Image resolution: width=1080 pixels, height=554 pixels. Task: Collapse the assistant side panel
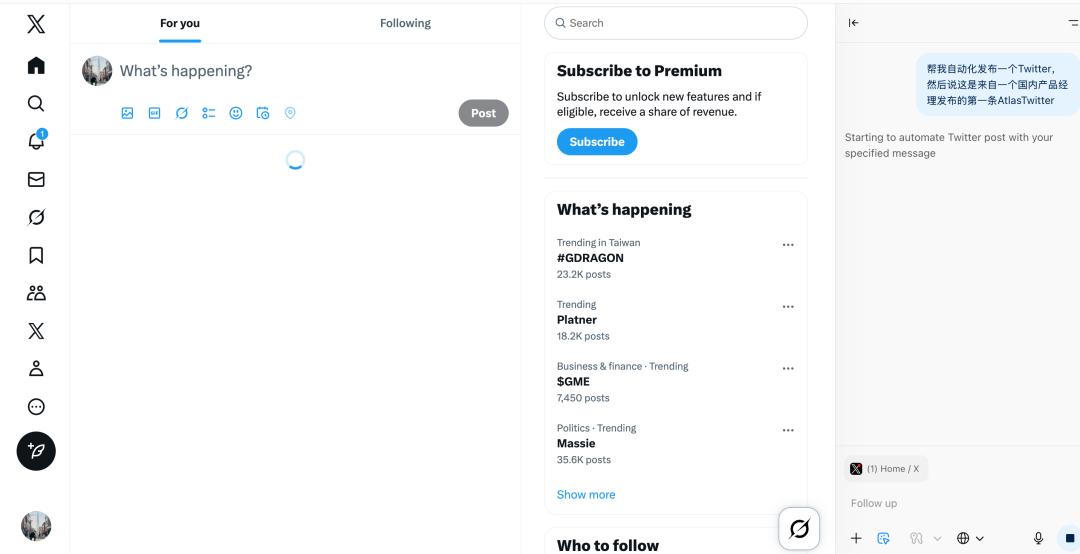coord(853,23)
